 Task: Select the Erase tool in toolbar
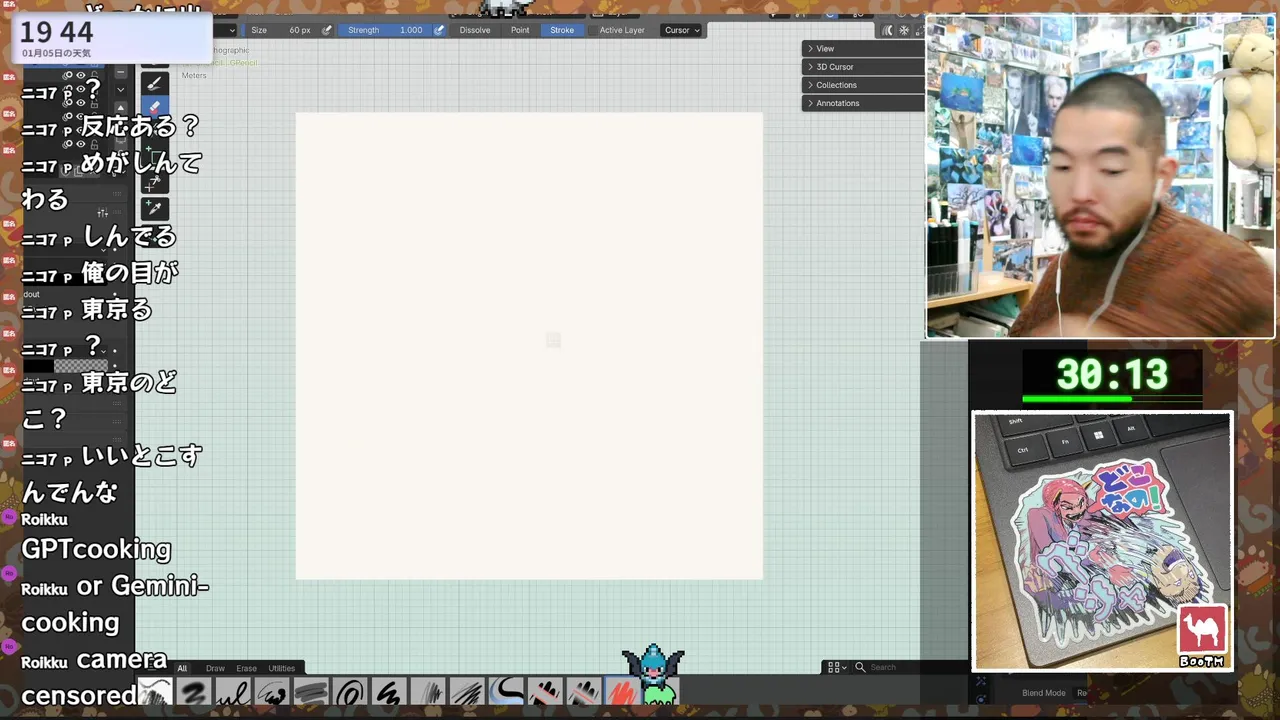(x=154, y=107)
